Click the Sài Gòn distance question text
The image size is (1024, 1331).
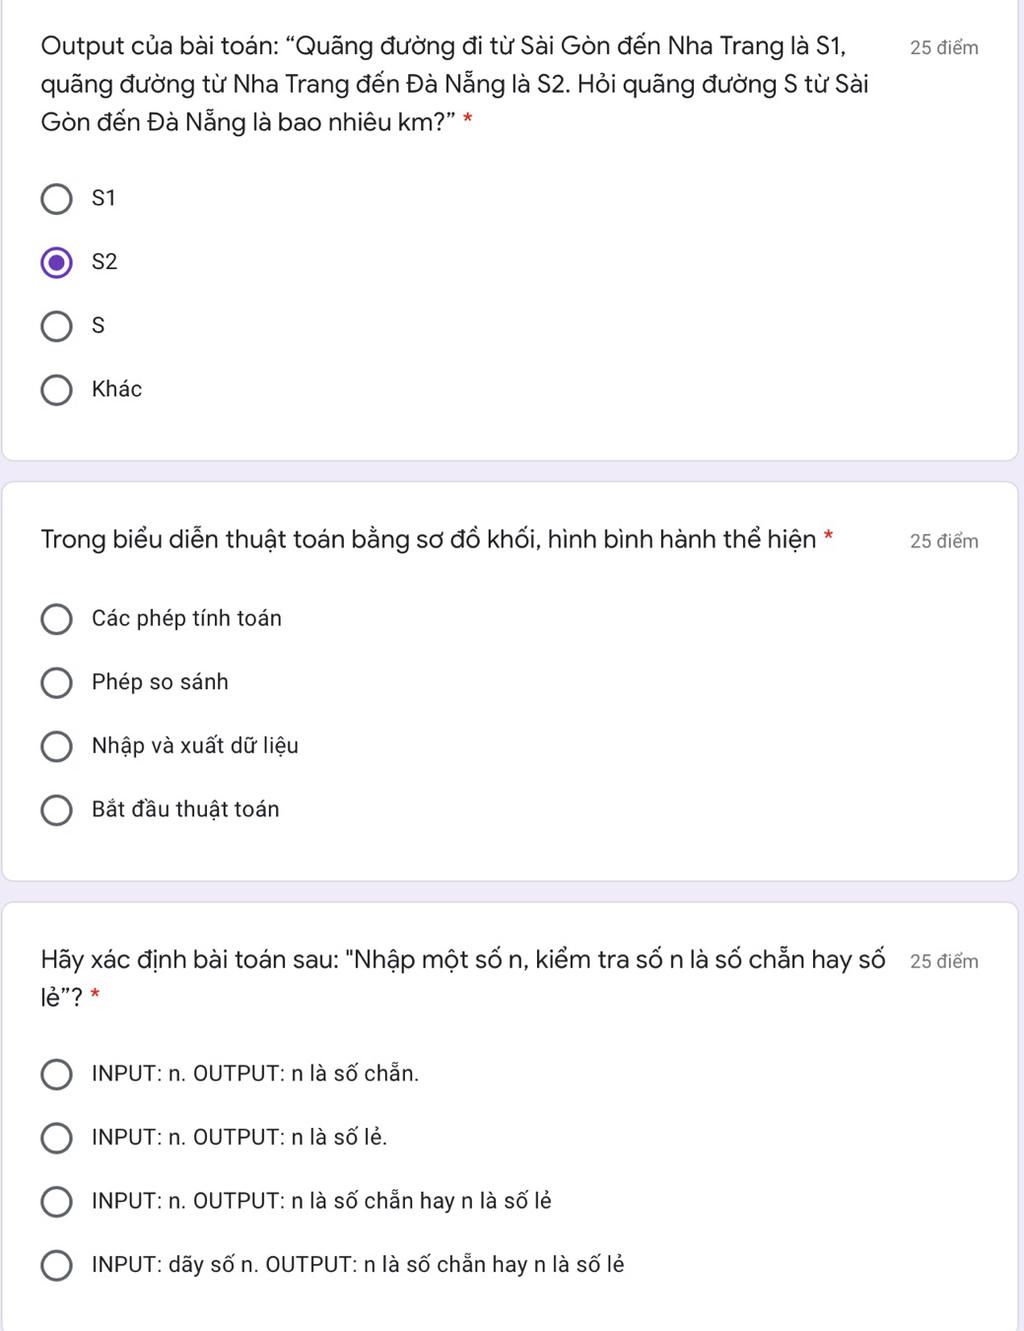point(455,84)
